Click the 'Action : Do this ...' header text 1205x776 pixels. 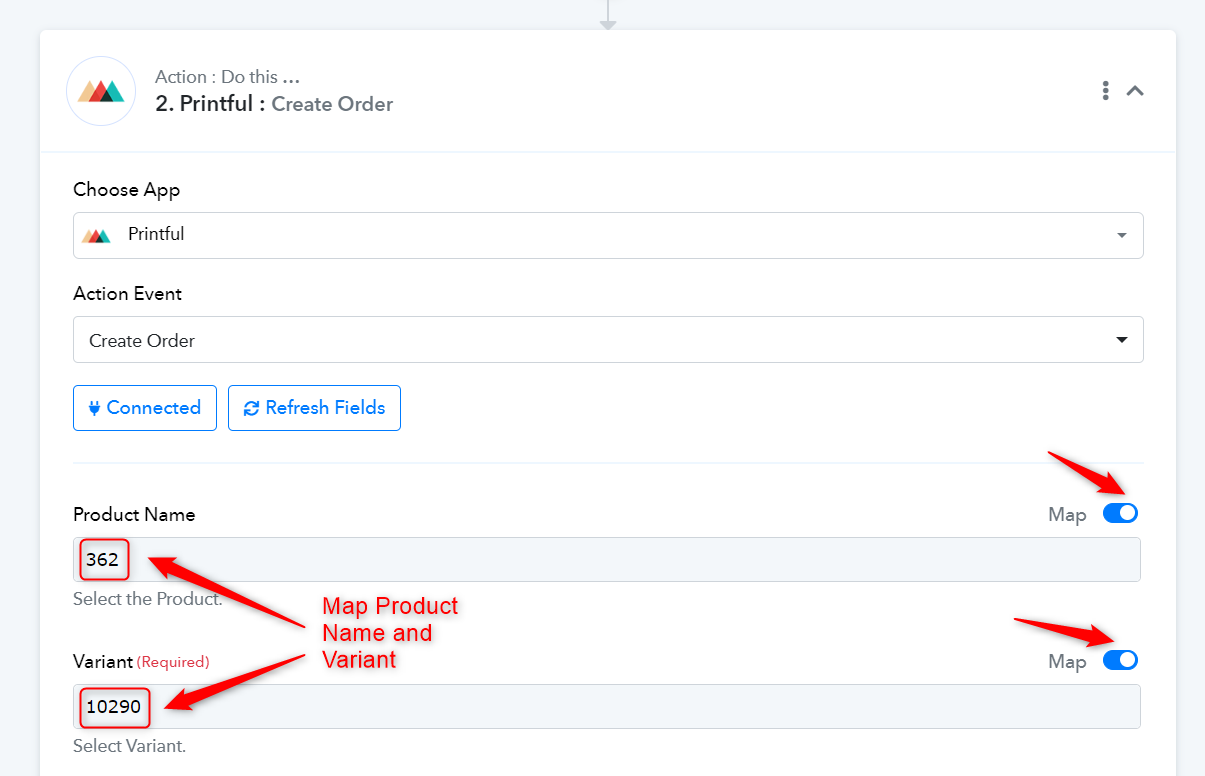[227, 77]
